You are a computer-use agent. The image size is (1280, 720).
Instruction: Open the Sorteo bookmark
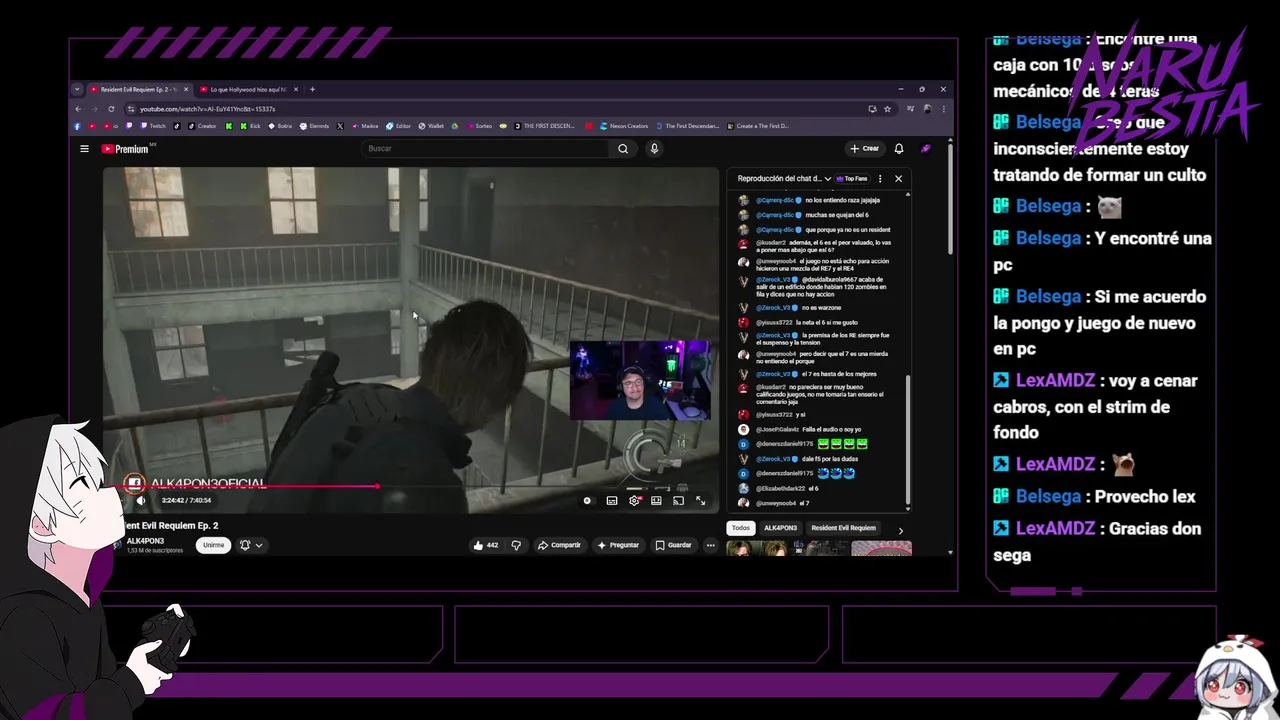pos(479,126)
